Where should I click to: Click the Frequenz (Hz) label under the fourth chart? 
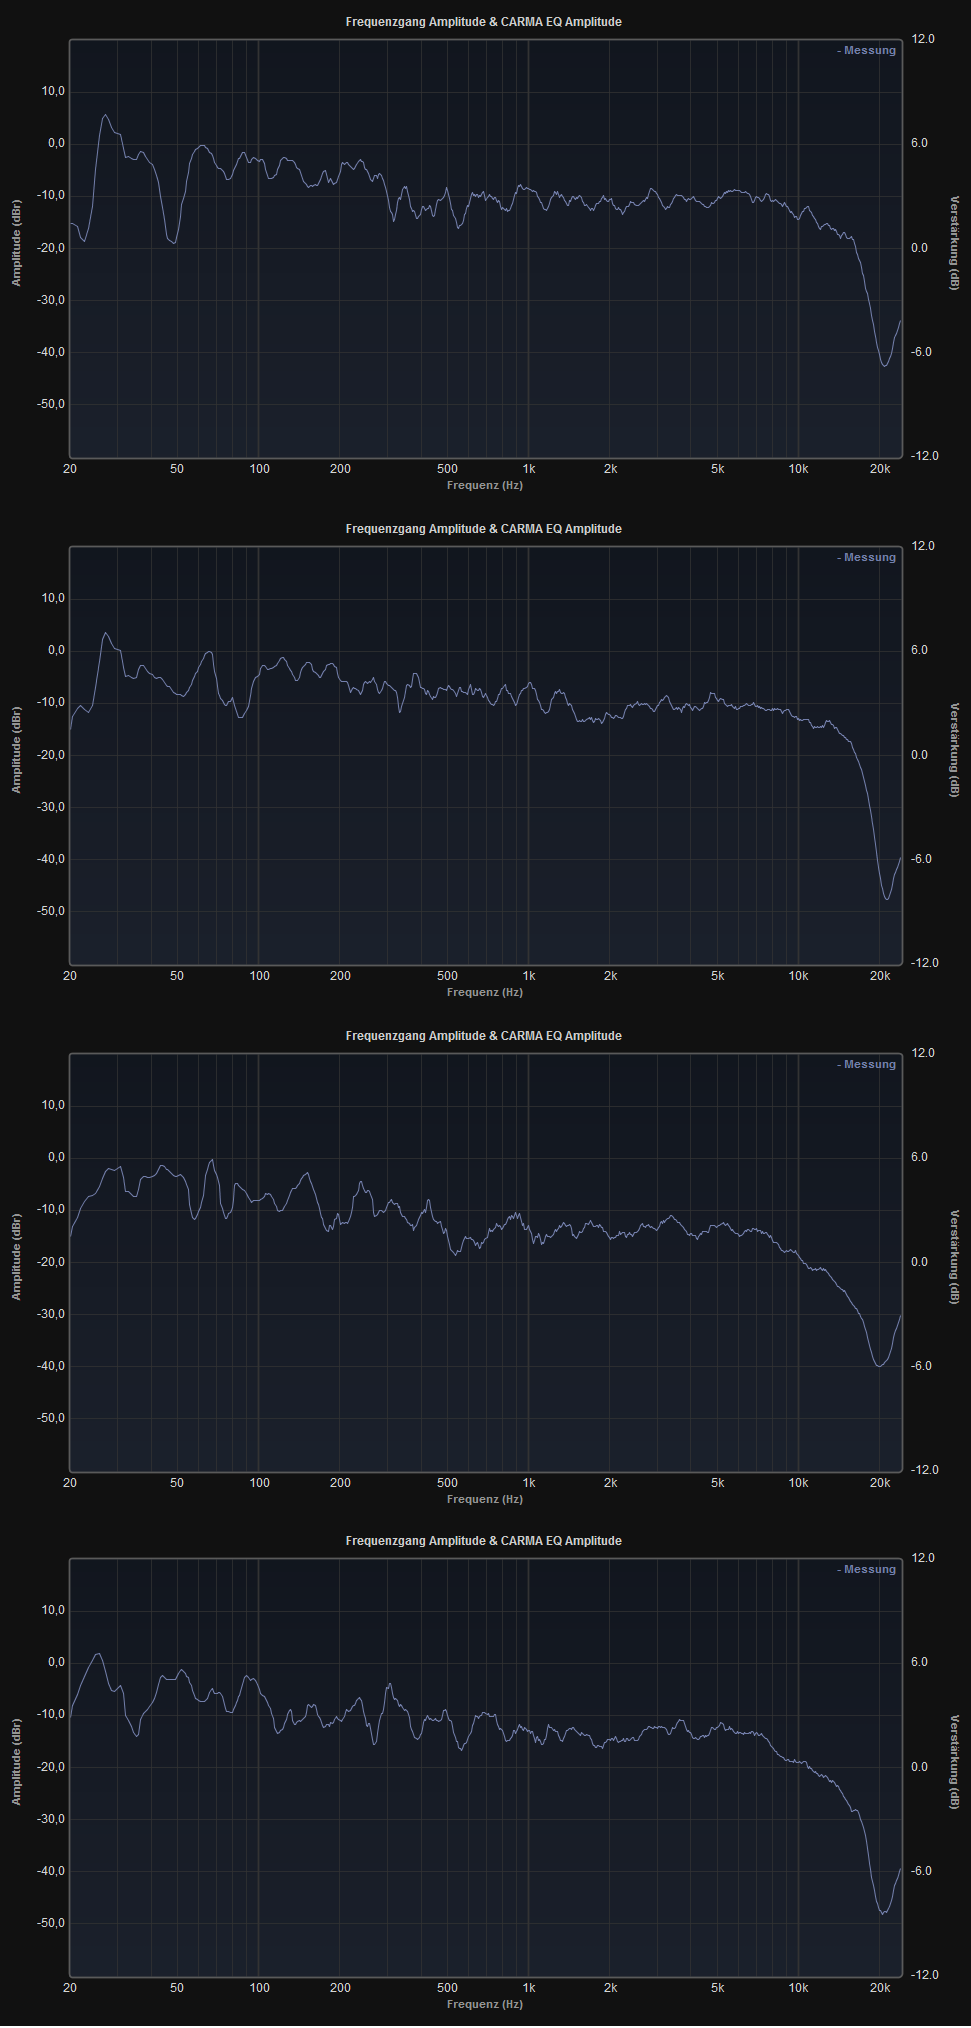tap(484, 2005)
